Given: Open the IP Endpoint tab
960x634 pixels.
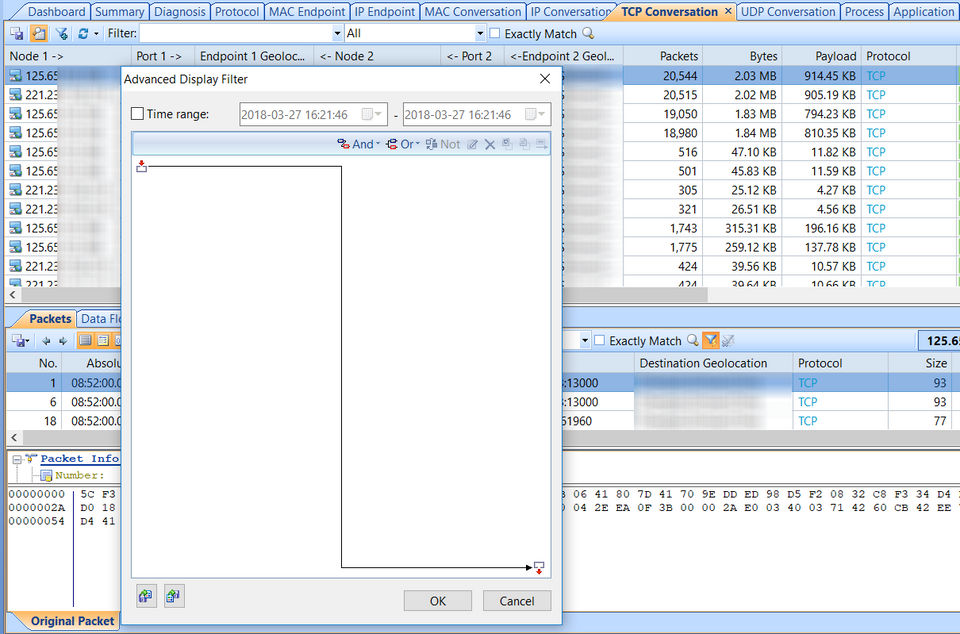Looking at the screenshot, I should [x=385, y=12].
